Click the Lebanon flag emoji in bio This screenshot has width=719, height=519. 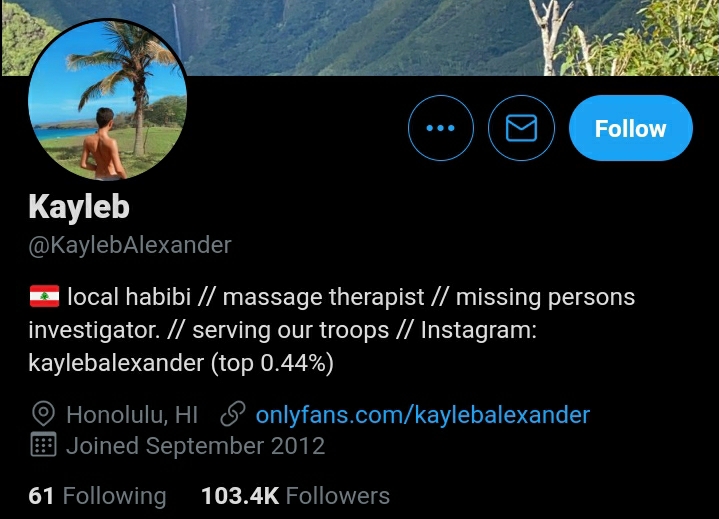click(44, 296)
